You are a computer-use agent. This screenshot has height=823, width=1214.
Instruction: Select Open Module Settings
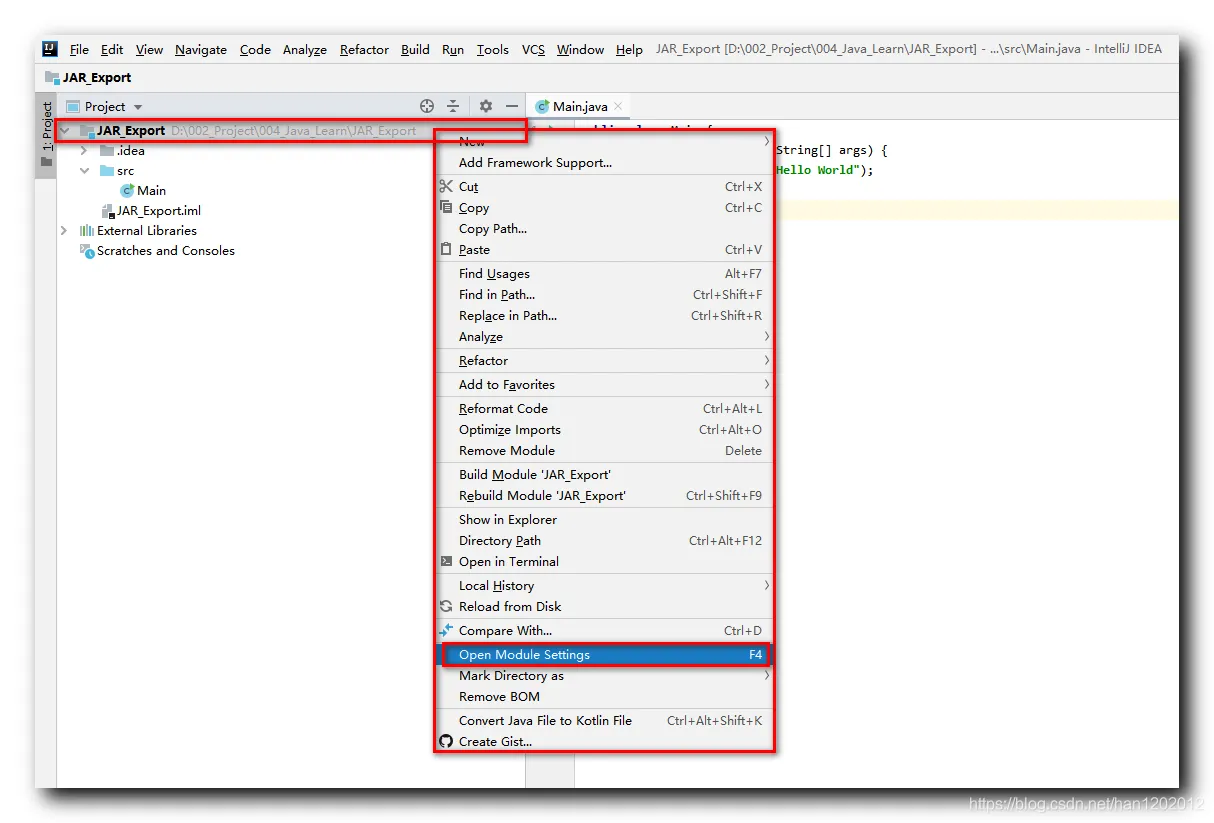[x=604, y=655]
